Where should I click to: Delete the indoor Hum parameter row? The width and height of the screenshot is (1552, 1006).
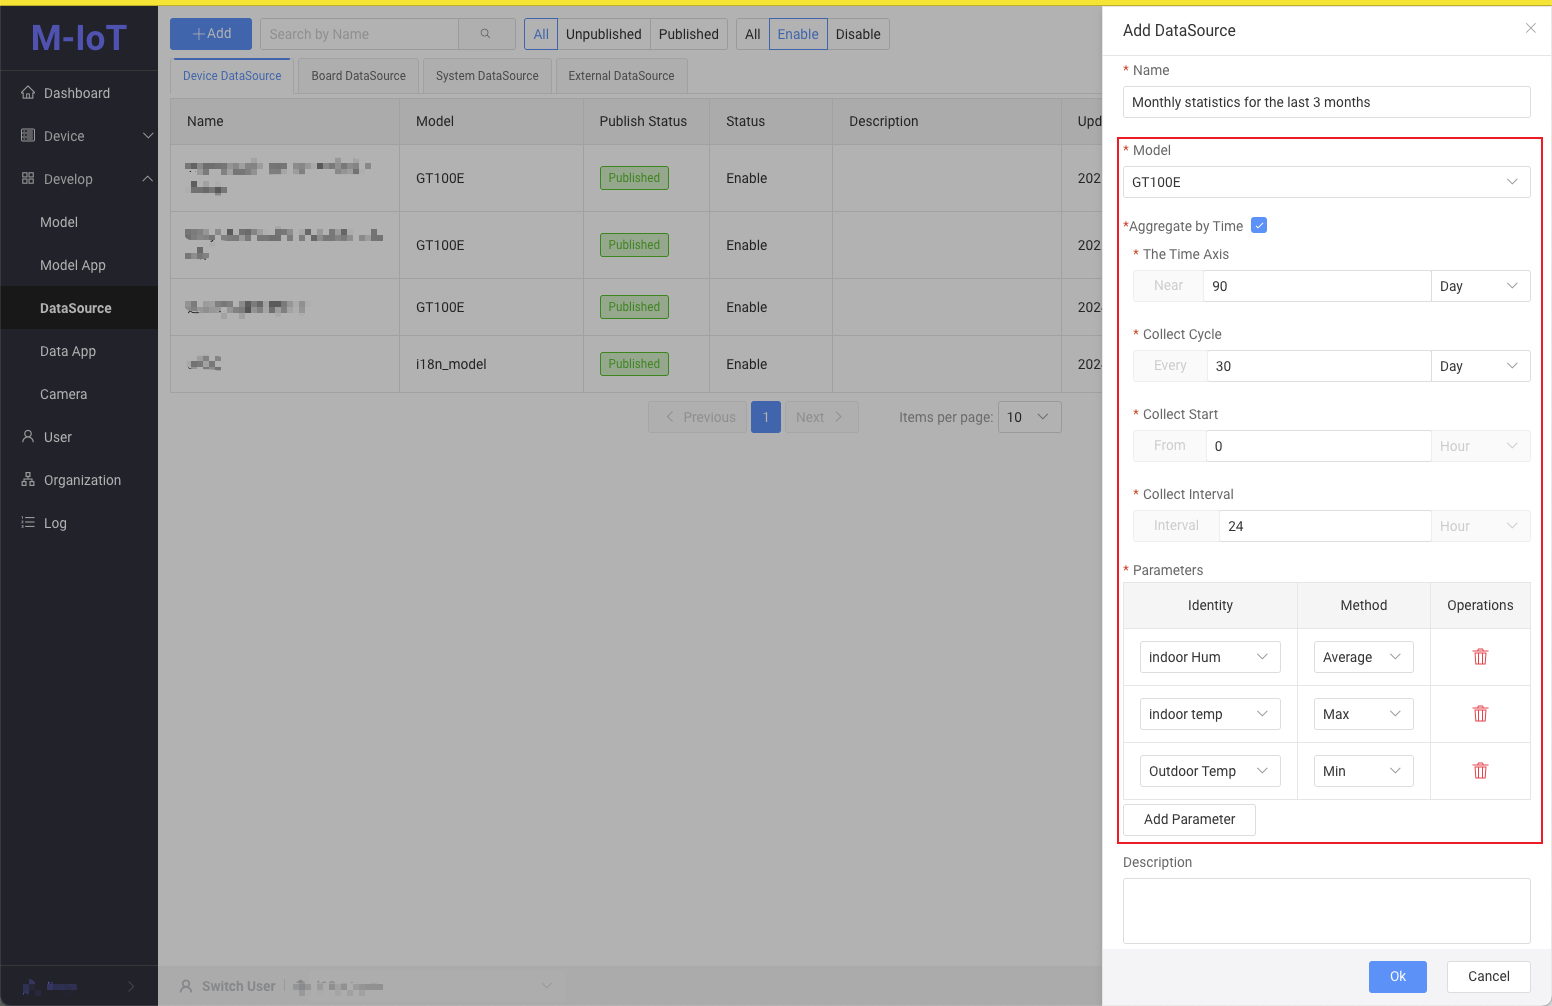1480,657
